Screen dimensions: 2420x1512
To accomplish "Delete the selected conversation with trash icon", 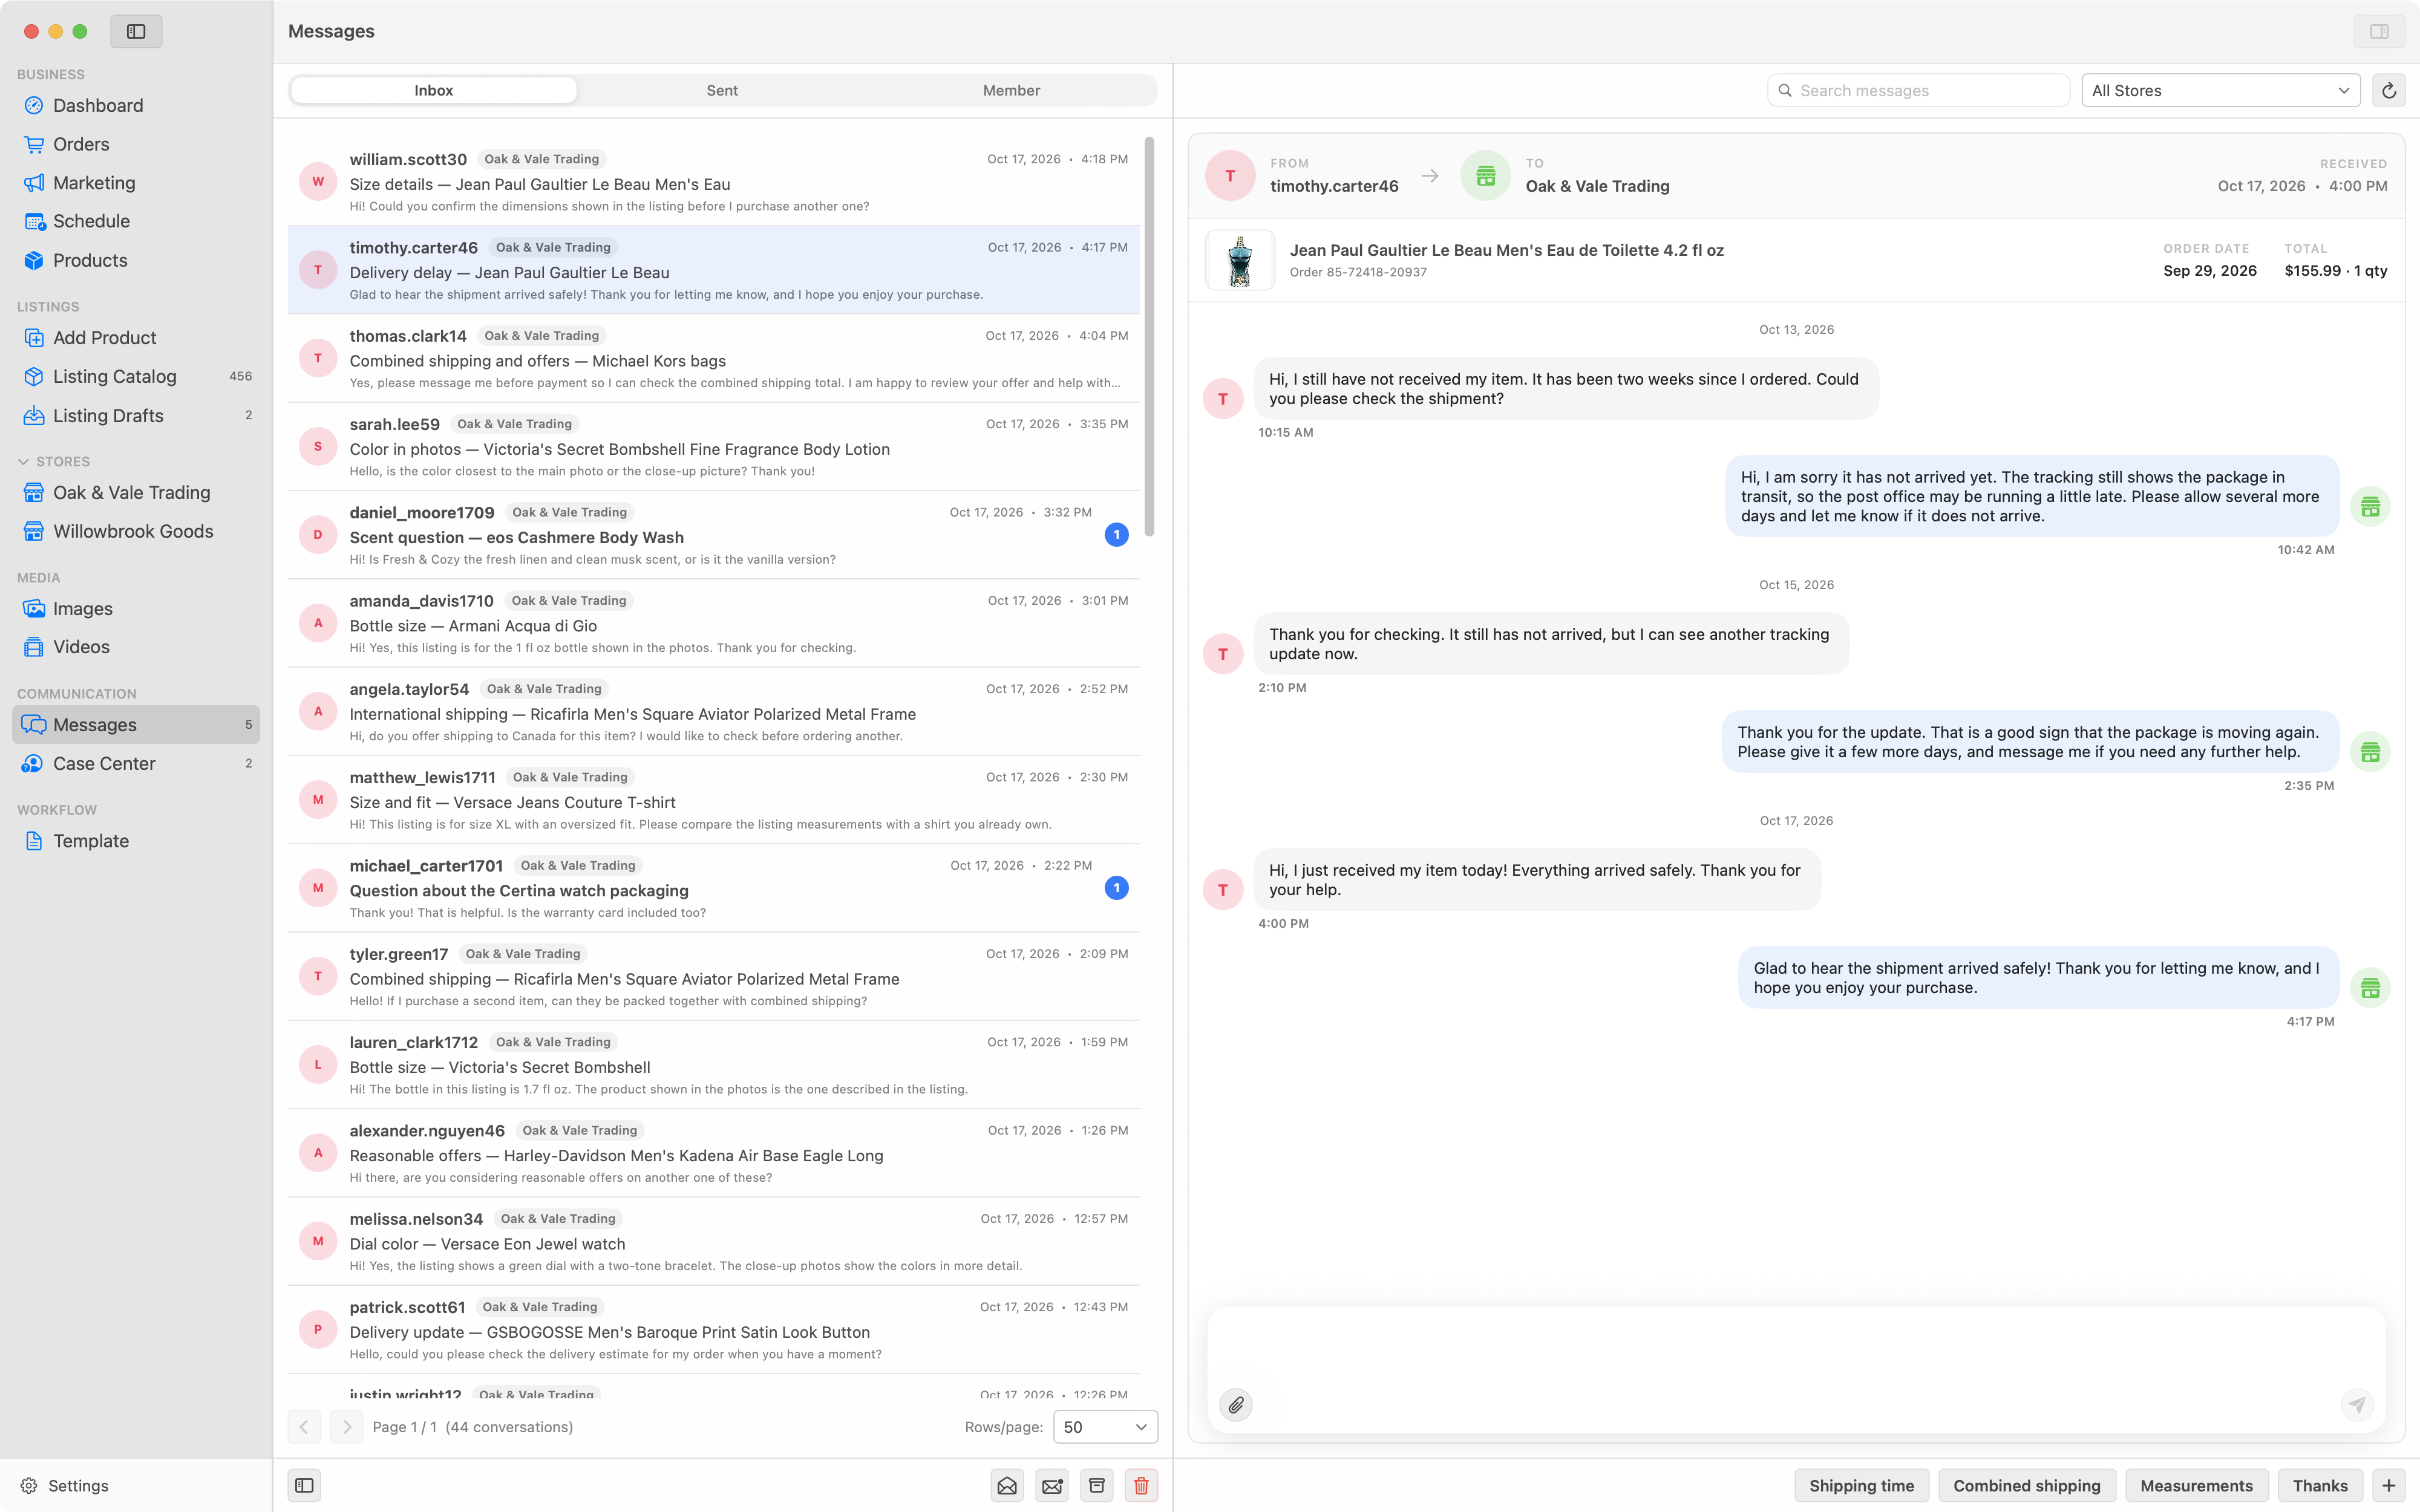I will tap(1141, 1485).
